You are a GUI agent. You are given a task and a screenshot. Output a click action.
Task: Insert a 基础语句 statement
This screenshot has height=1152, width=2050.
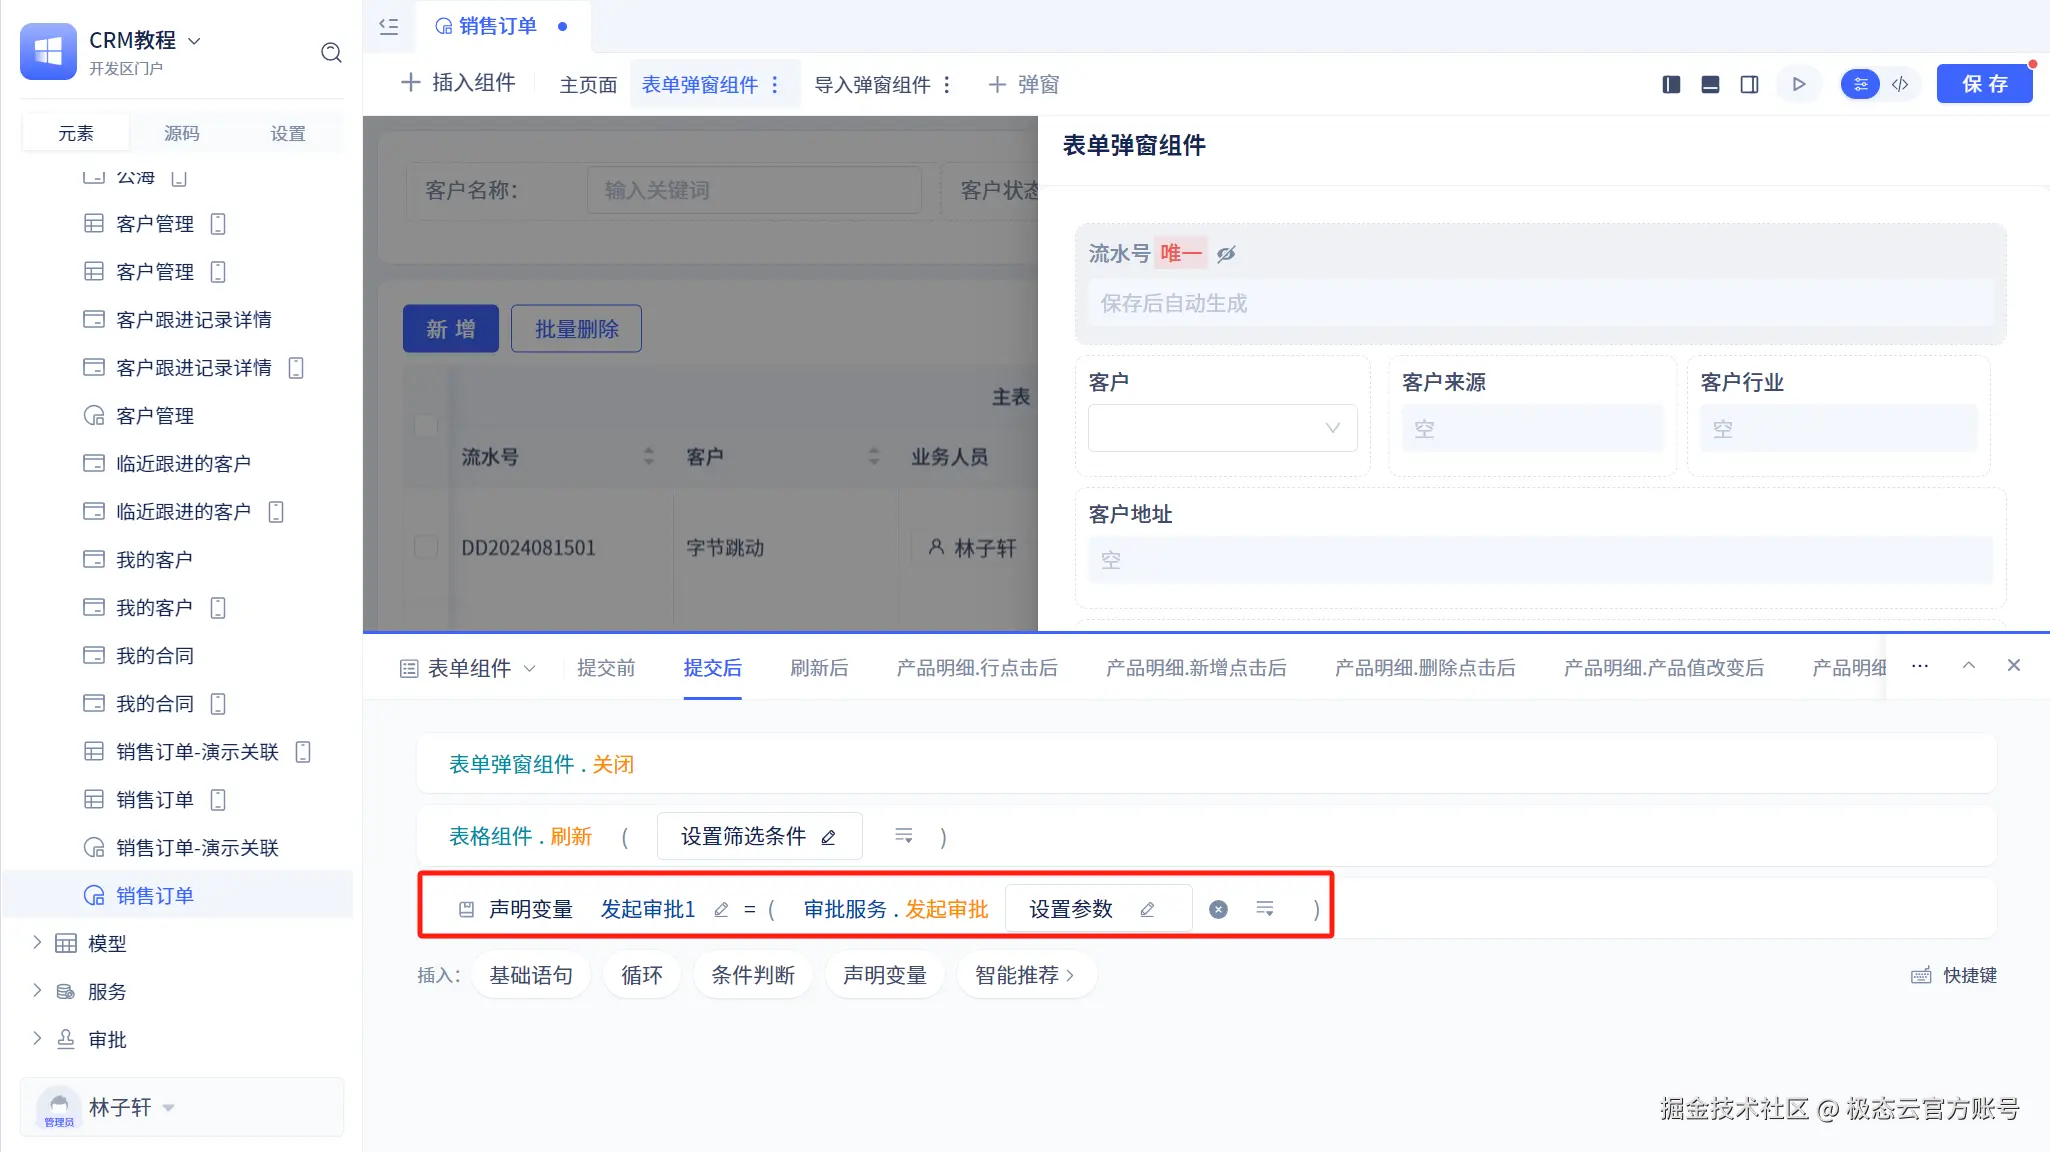tap(531, 975)
